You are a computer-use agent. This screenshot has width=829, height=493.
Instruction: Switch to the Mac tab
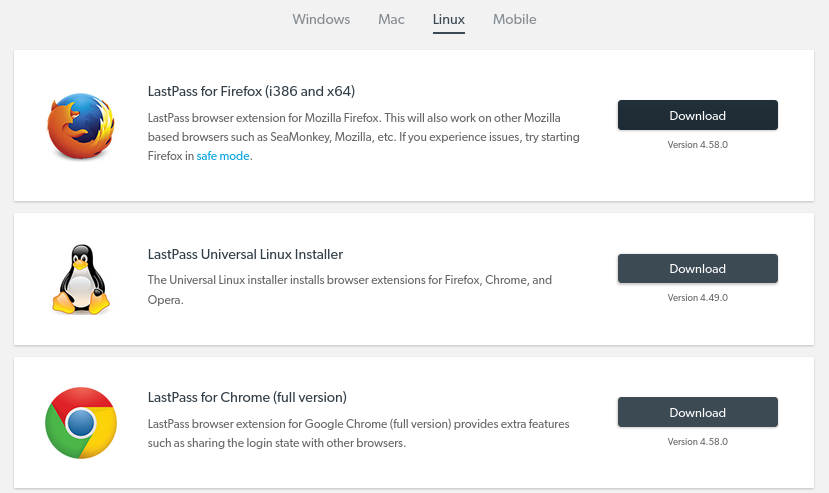pos(391,19)
